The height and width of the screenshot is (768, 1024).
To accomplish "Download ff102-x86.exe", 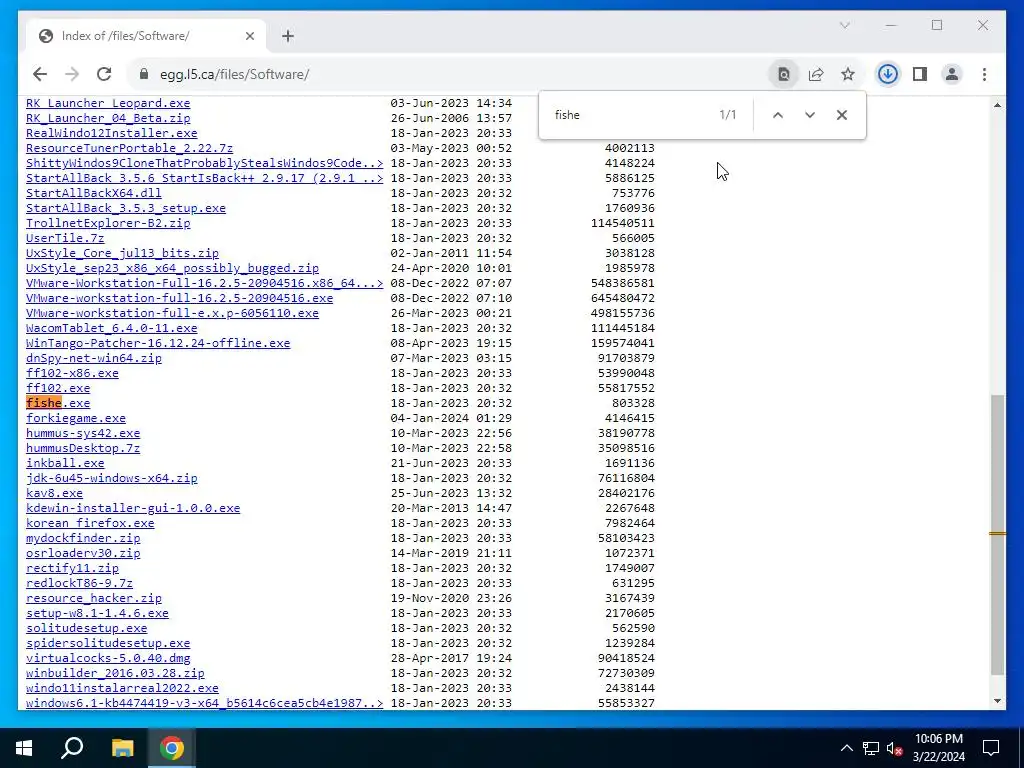I will [72, 373].
